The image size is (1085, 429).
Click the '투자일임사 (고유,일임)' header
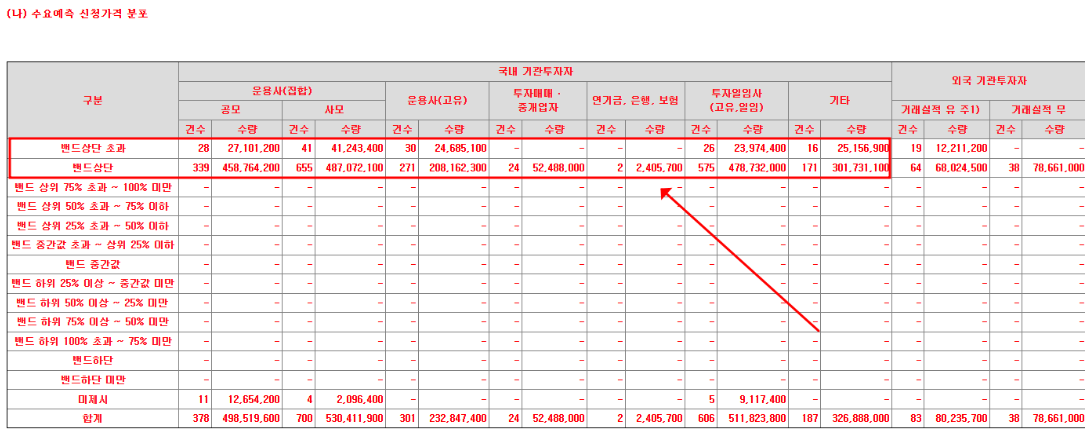coord(739,100)
